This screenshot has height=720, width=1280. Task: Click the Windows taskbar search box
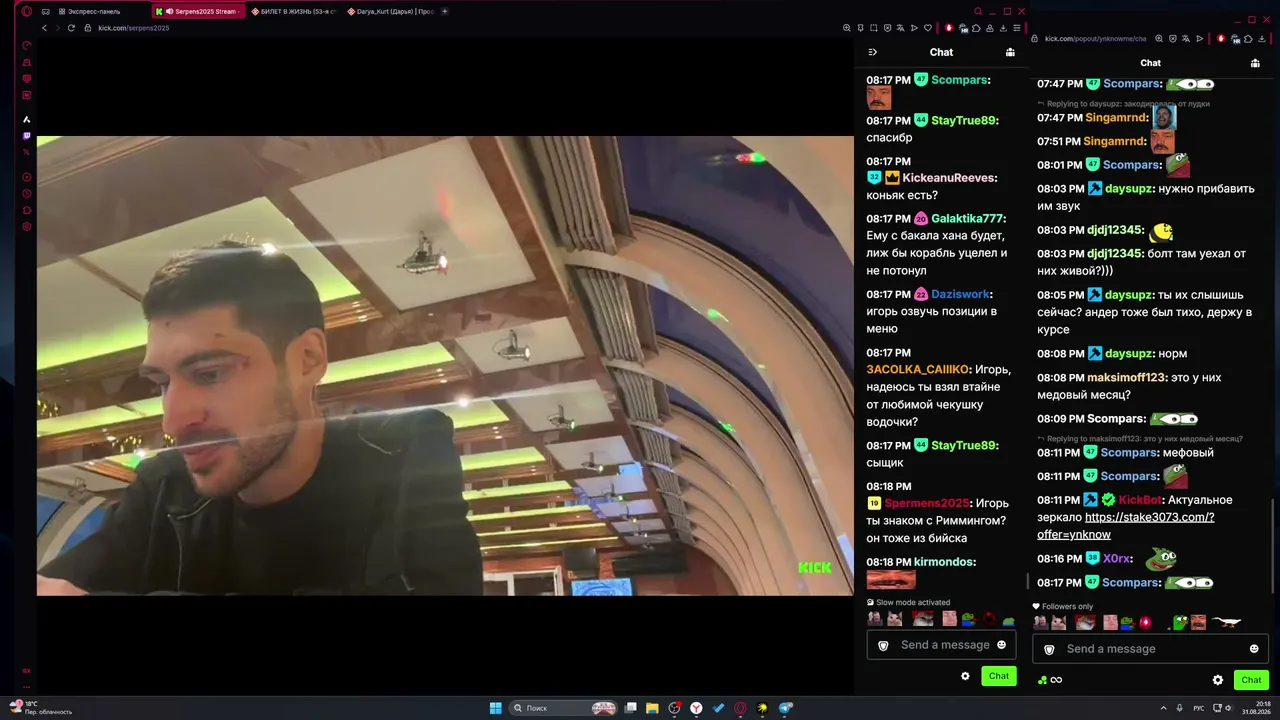[x=563, y=708]
